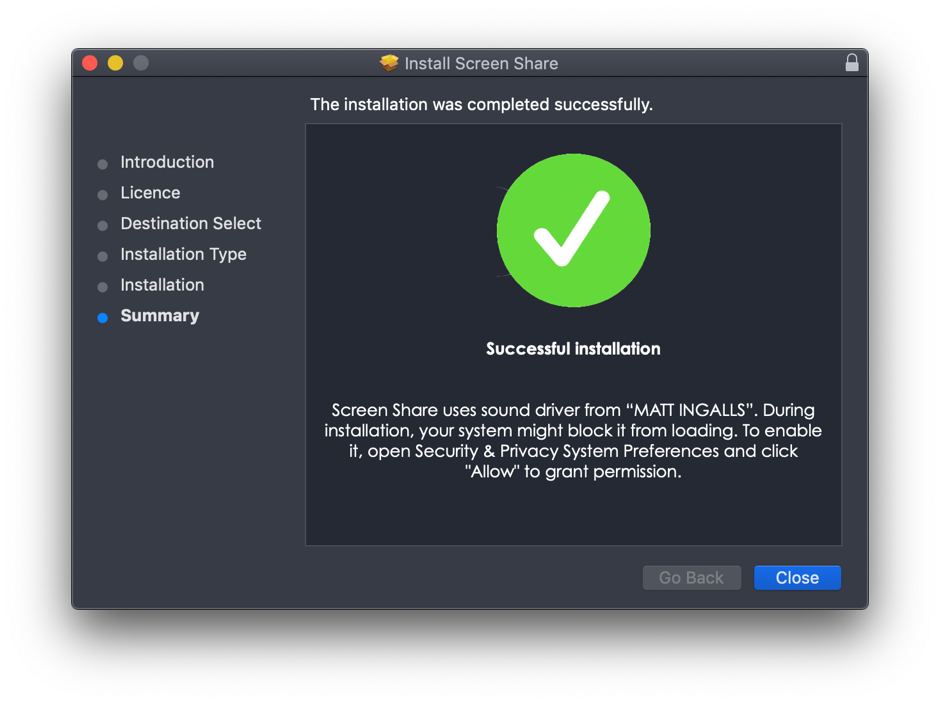Click the Close button

[x=796, y=577]
